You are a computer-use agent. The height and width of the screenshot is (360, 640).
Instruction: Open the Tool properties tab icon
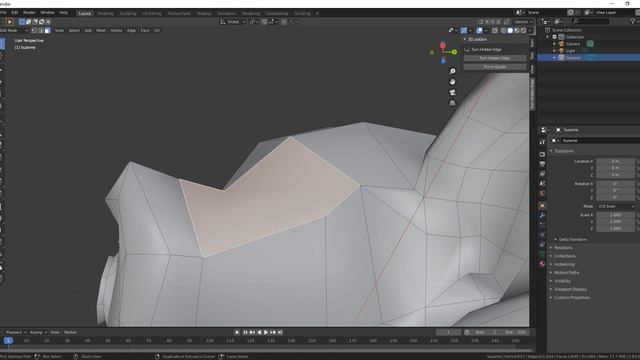click(x=542, y=142)
